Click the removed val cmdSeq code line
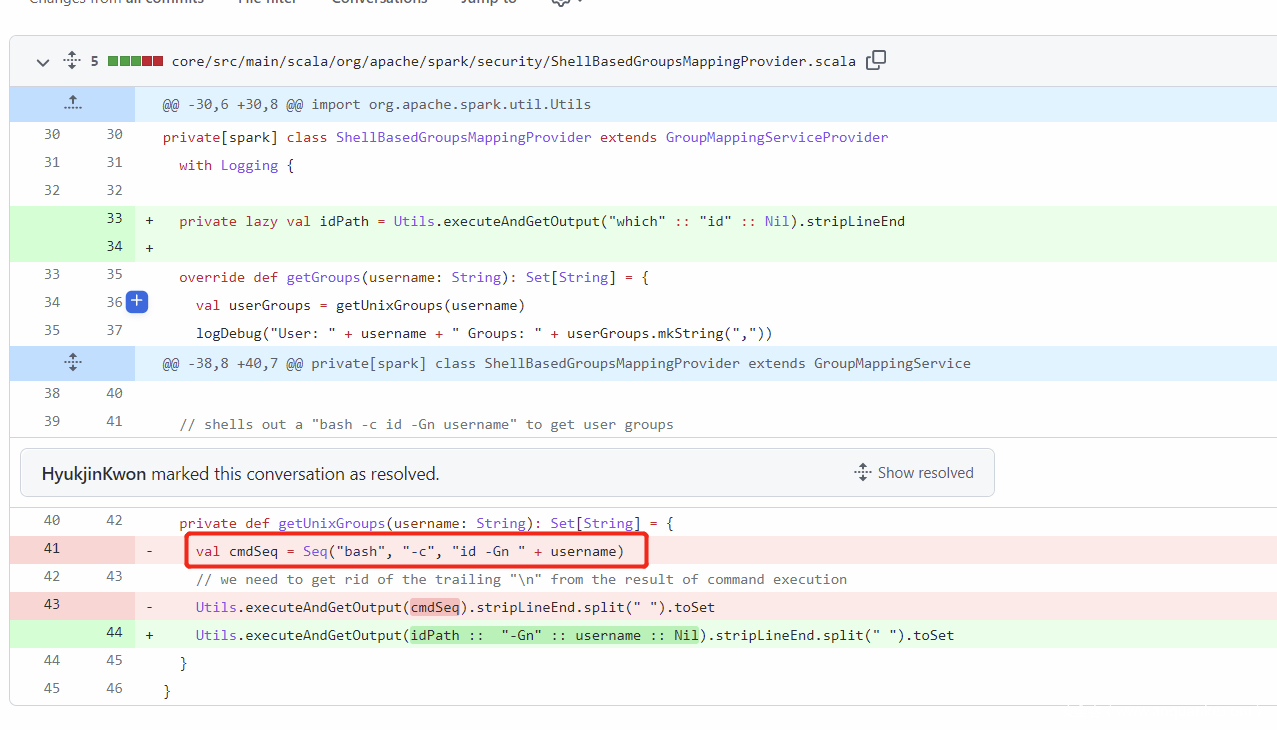The image size is (1277, 730). pos(409,551)
